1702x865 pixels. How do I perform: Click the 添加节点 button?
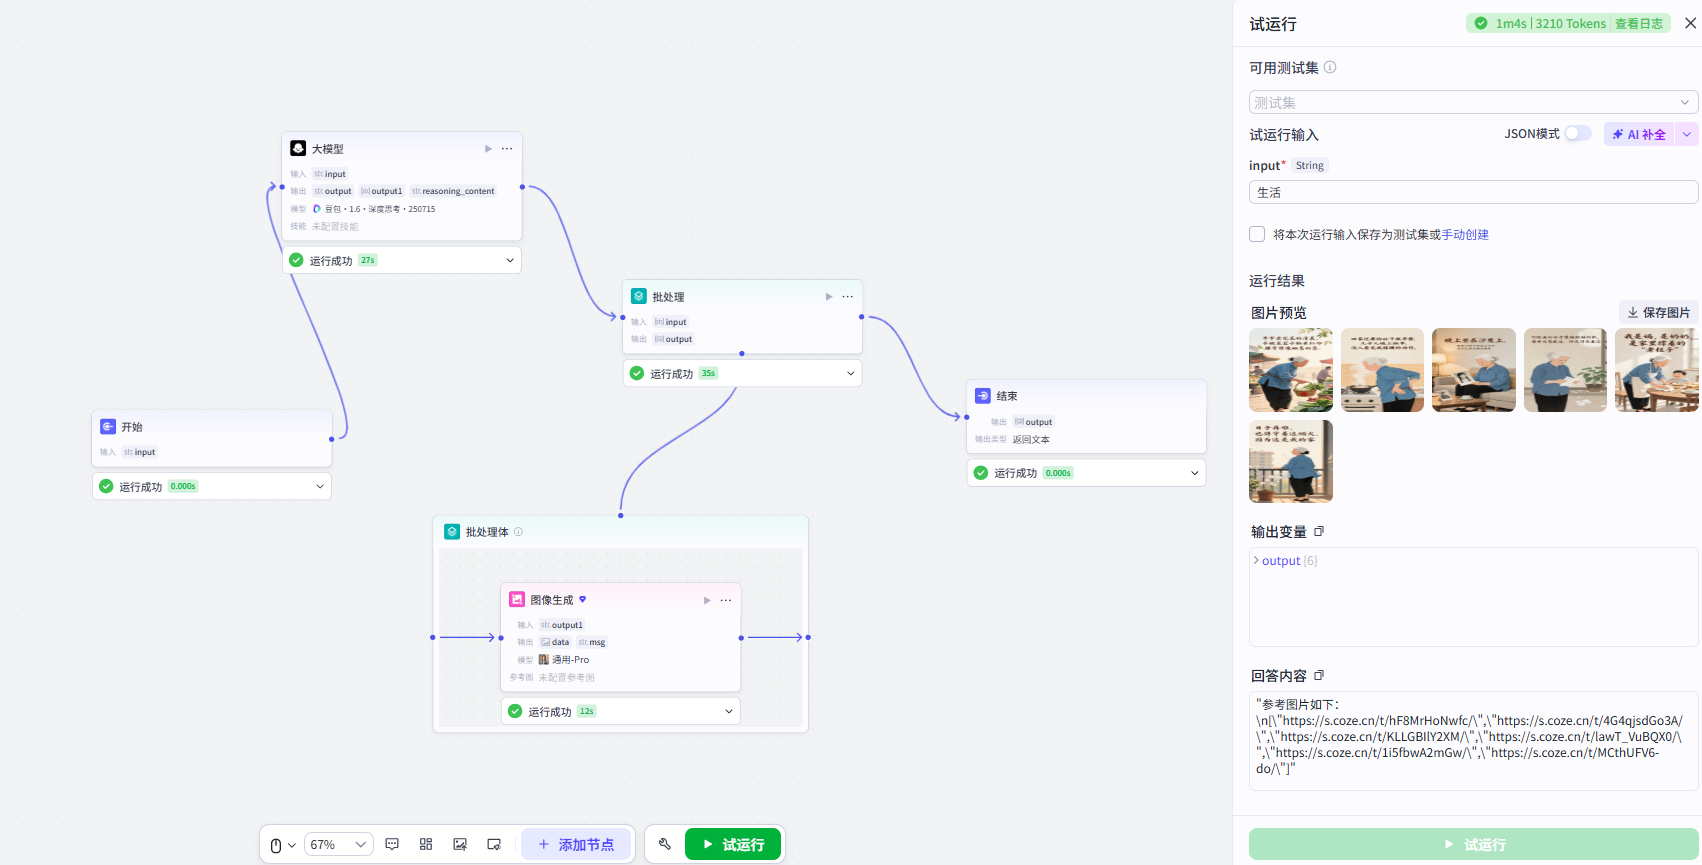pos(576,844)
